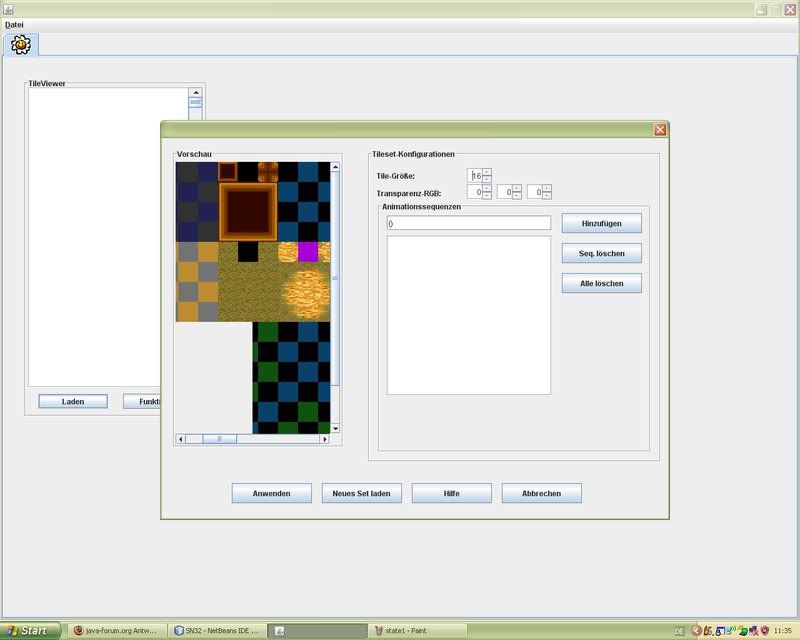Click the Java application taskbar button
The height and width of the screenshot is (640, 800).
317,631
